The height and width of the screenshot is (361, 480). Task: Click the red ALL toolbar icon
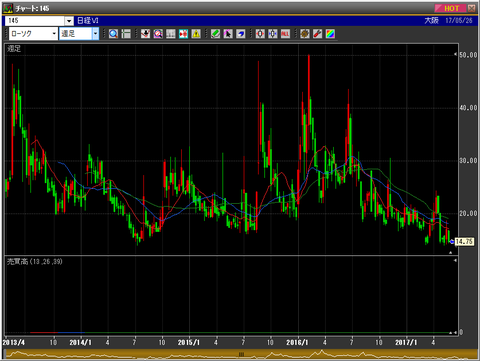(285, 34)
